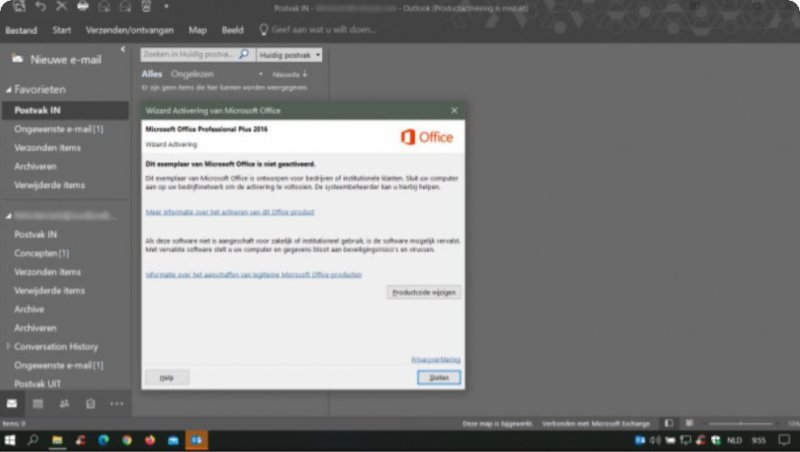Collapse the Favorieten section
The width and height of the screenshot is (800, 452).
pos(9,90)
